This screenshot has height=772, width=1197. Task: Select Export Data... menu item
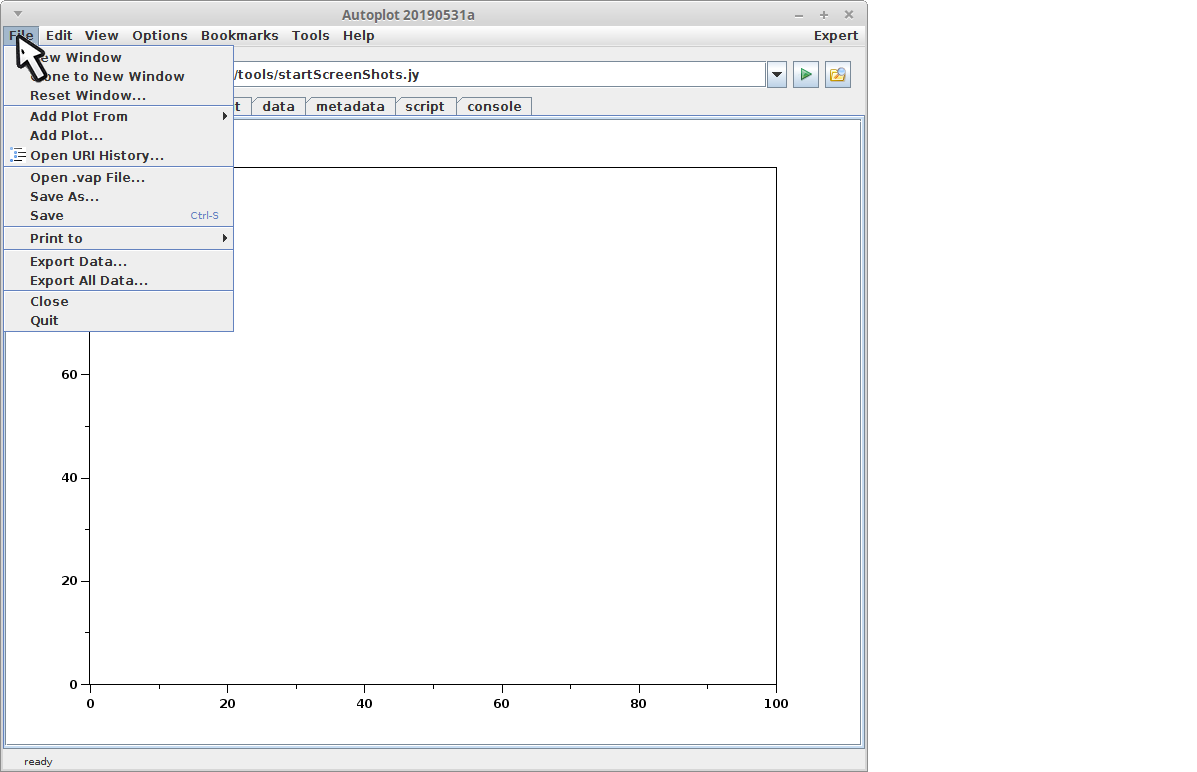click(x=118, y=261)
